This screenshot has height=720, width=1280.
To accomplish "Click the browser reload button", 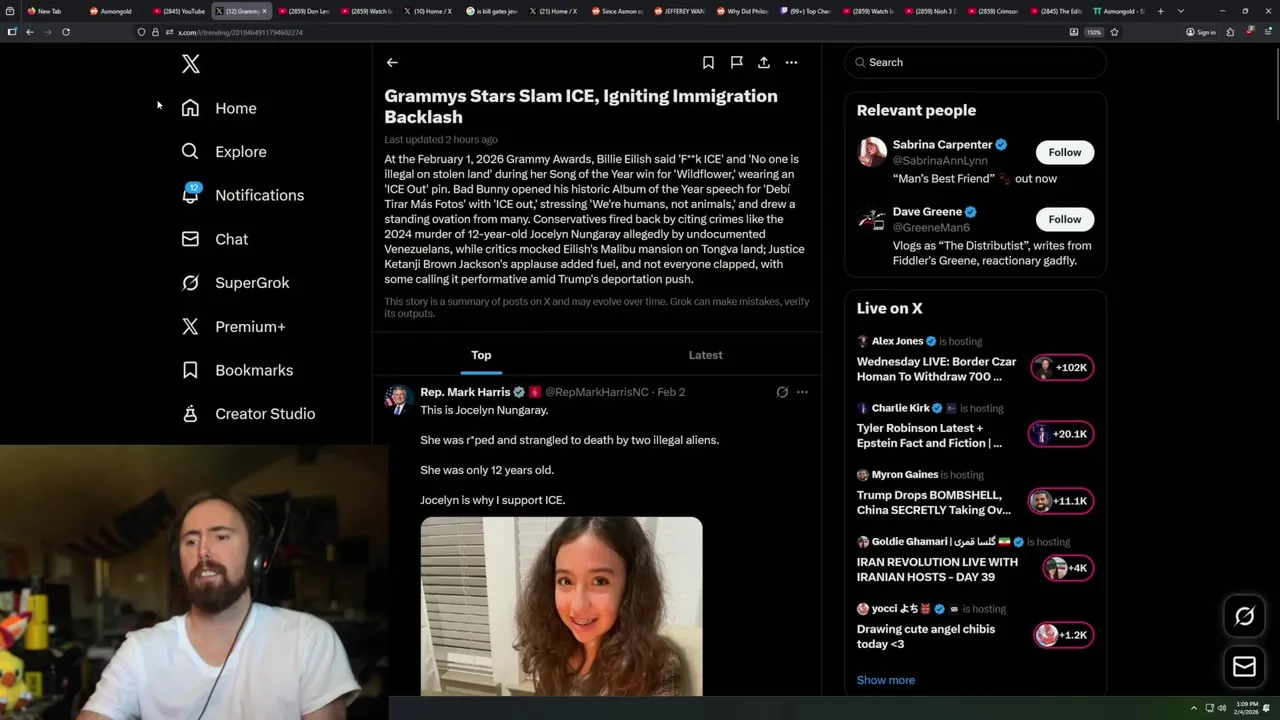I will click(66, 32).
